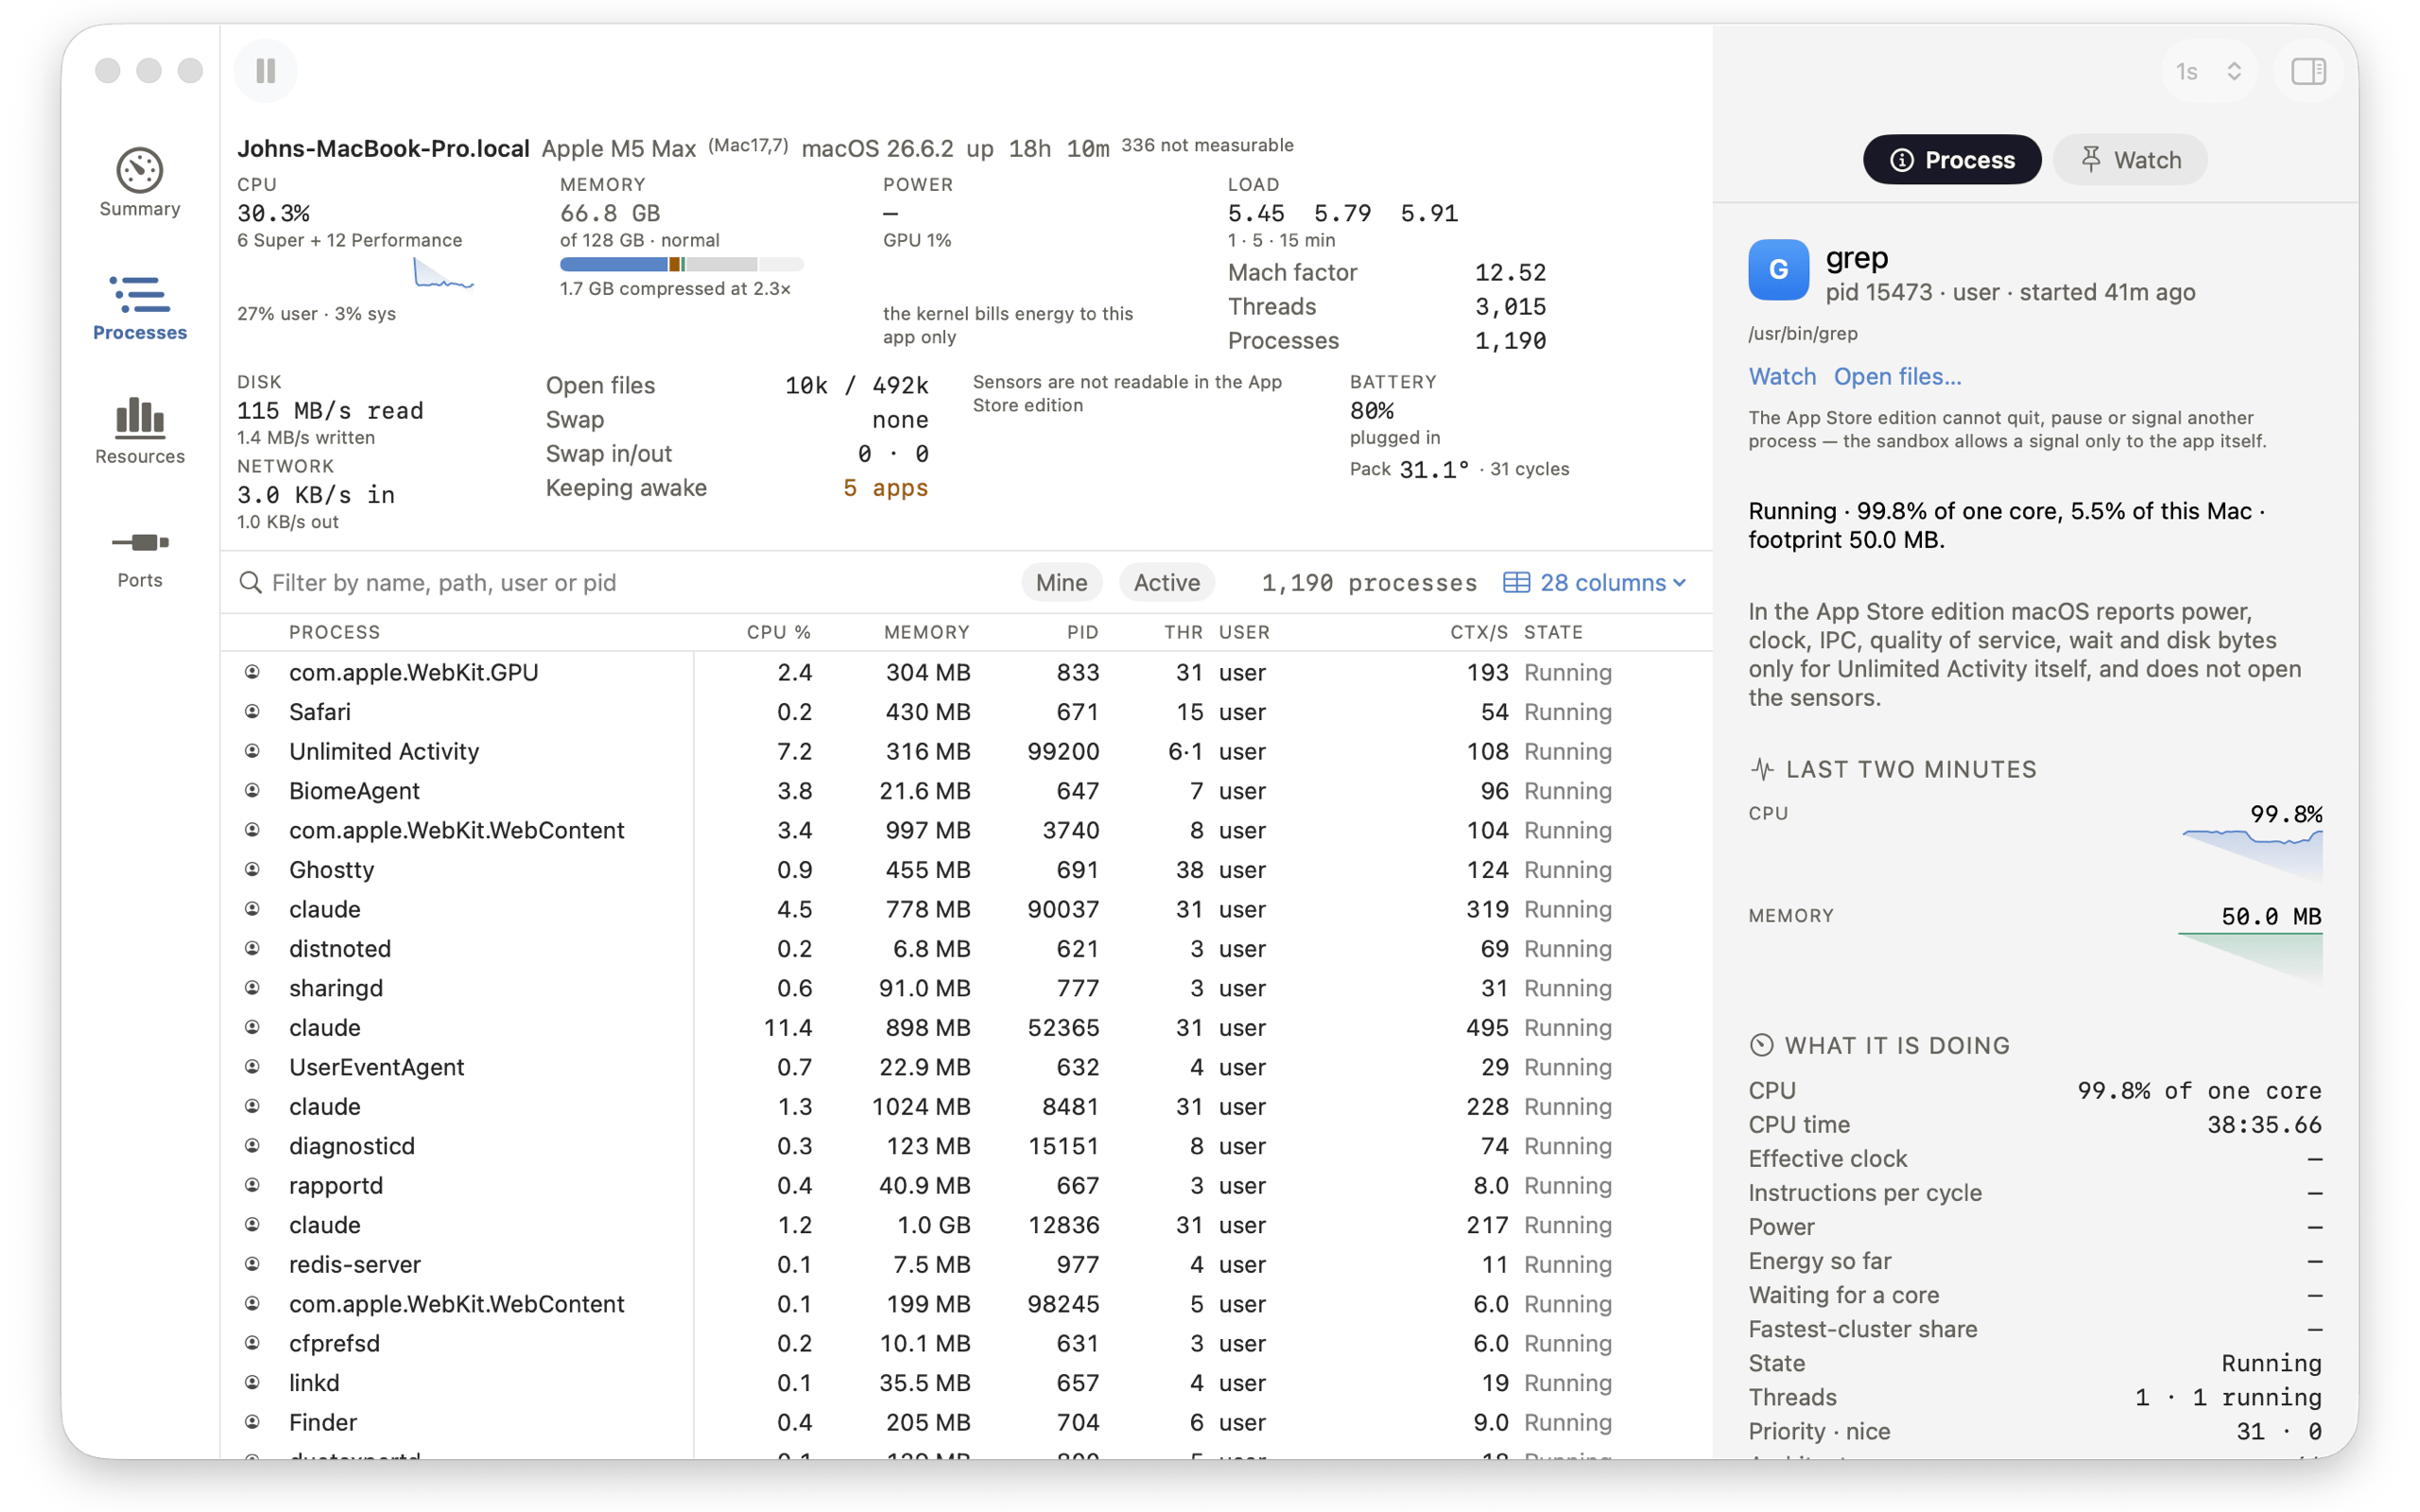
Task: Select the claude process with PID 8481
Action: pyautogui.click(x=966, y=1106)
